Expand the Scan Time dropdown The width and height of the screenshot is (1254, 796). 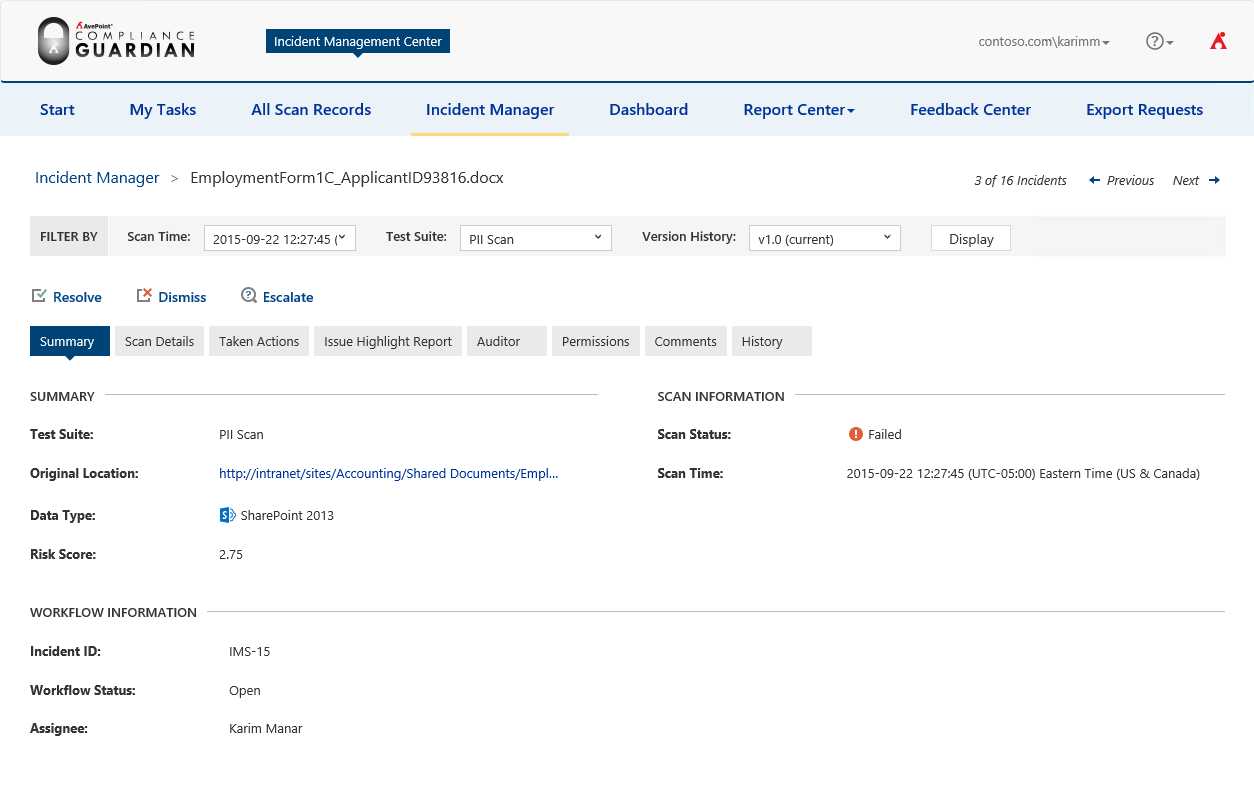(x=280, y=238)
